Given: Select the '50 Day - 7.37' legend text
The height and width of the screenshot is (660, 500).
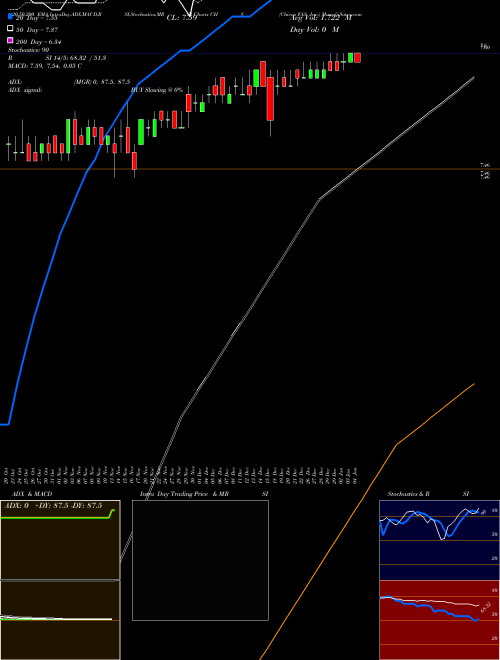Looking at the screenshot, I should [37, 29].
